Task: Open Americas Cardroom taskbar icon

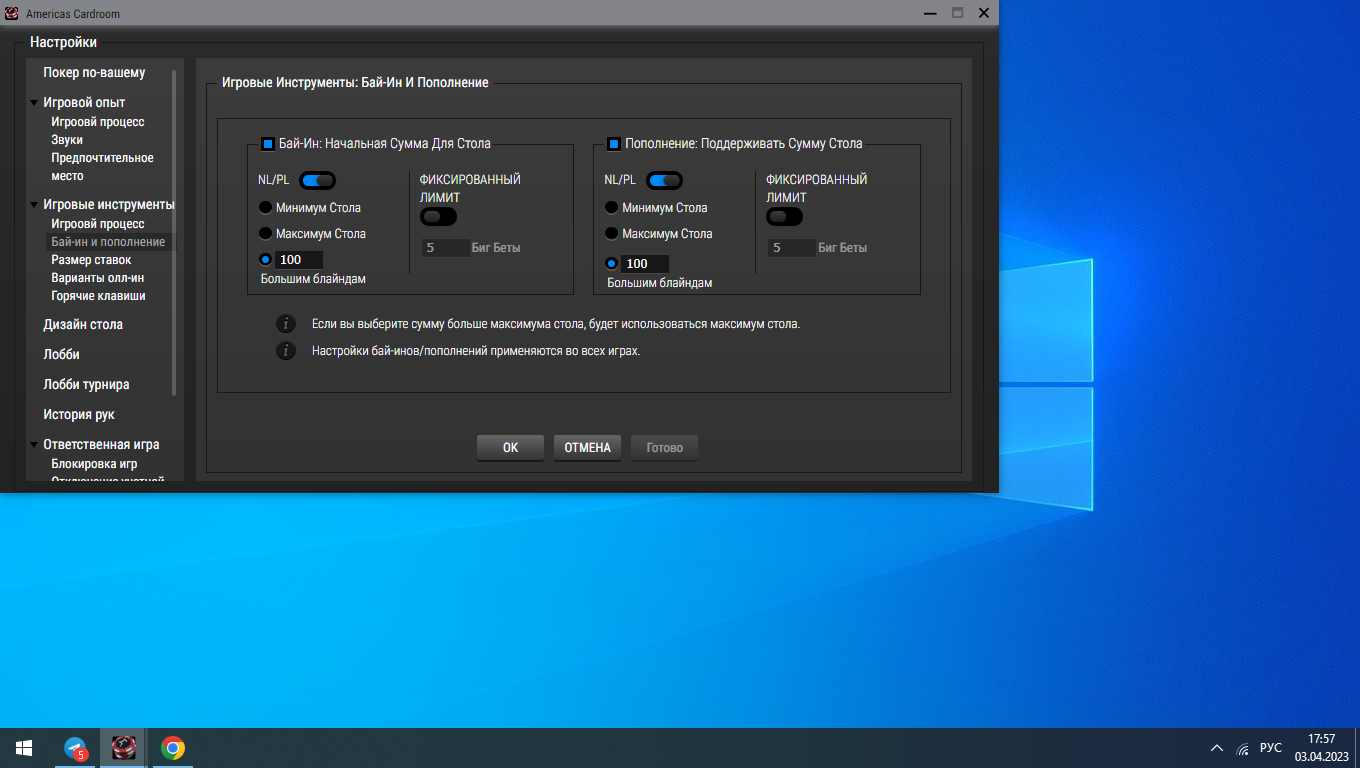Action: pyautogui.click(x=123, y=748)
